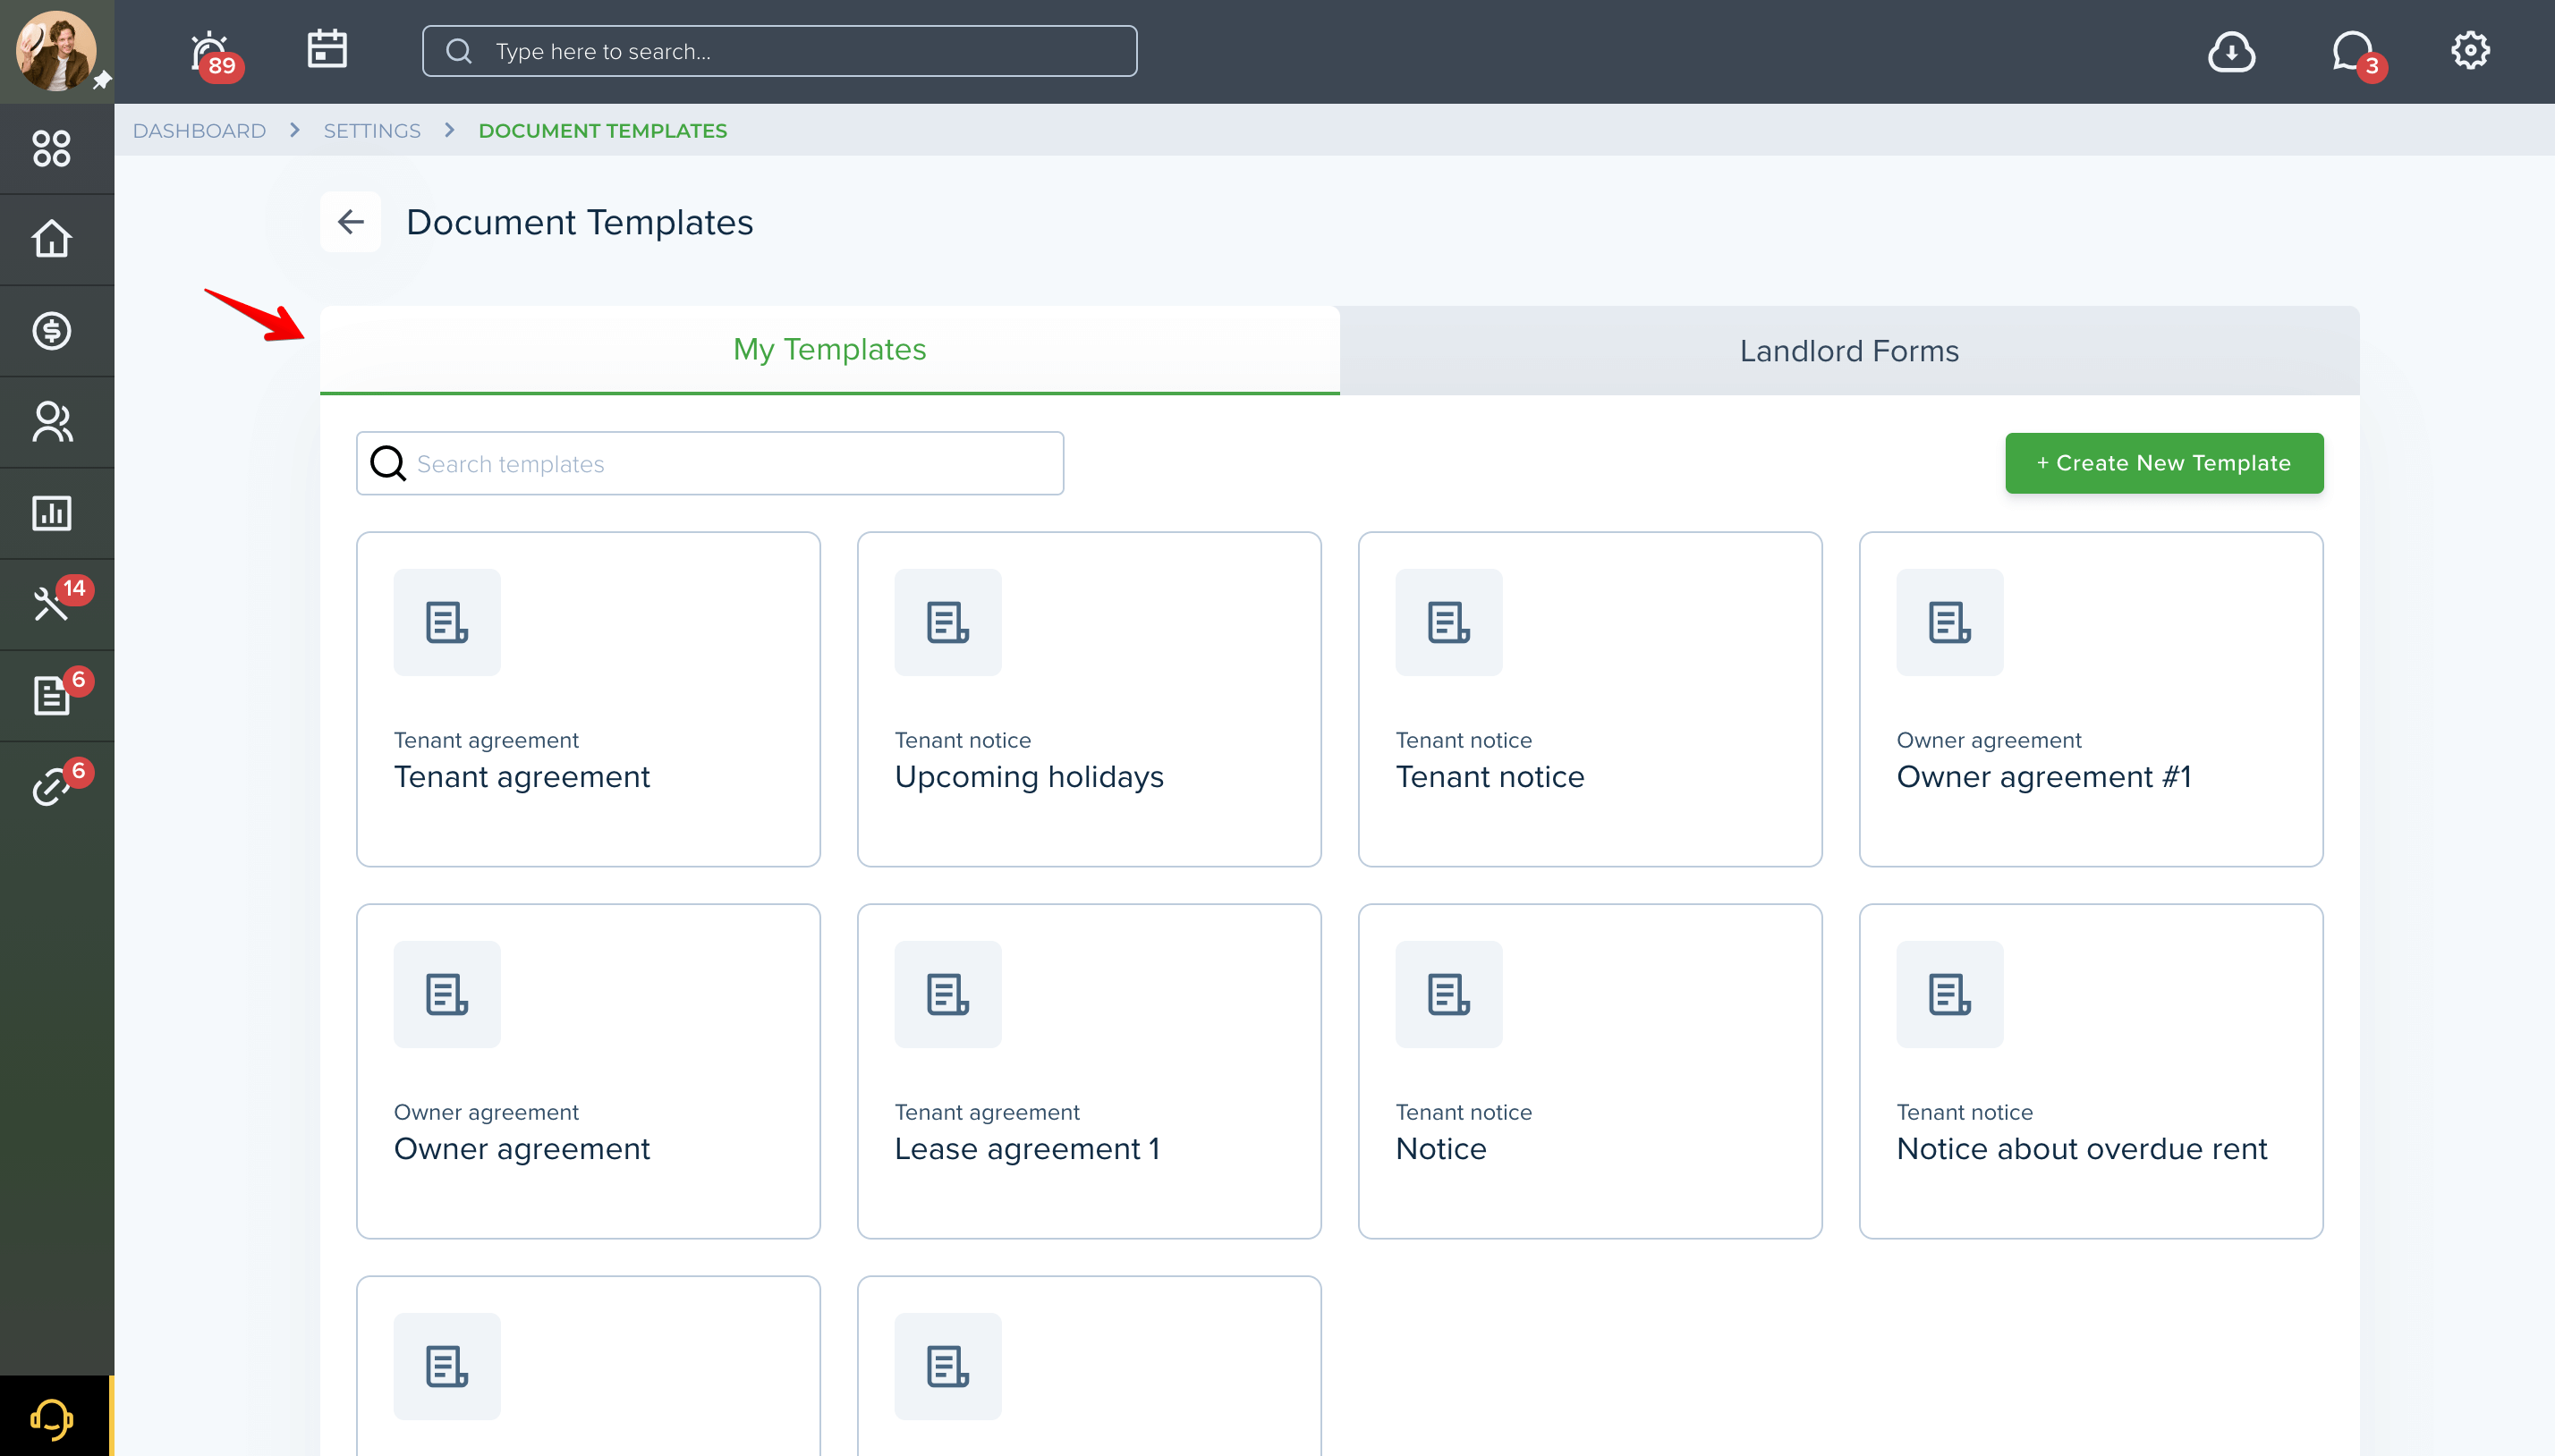Click the magnifier icon in Search templates

point(388,463)
